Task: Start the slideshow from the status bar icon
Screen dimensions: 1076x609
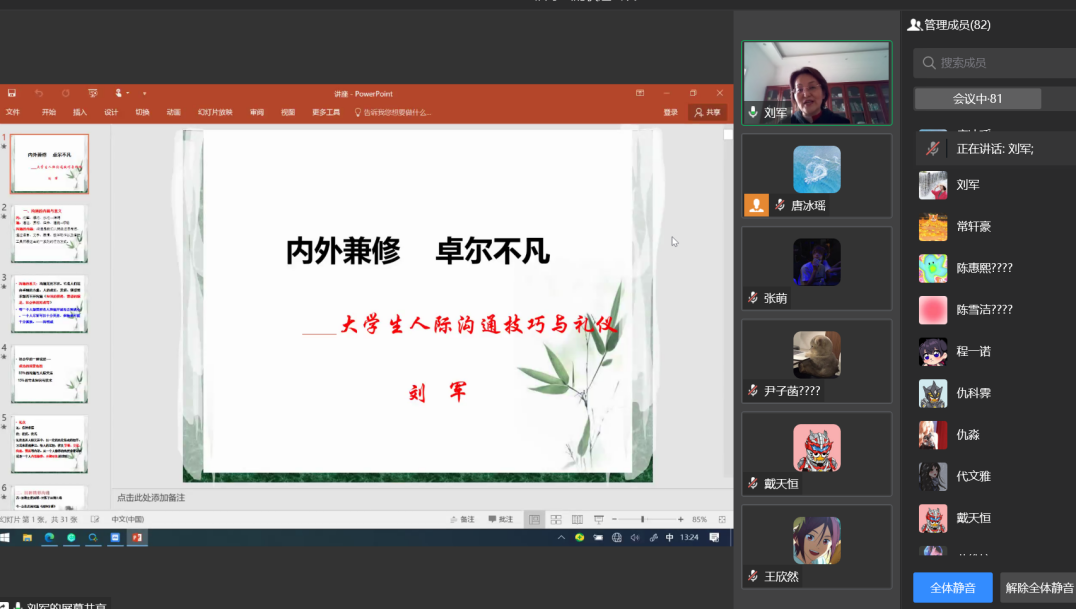Action: pos(599,519)
